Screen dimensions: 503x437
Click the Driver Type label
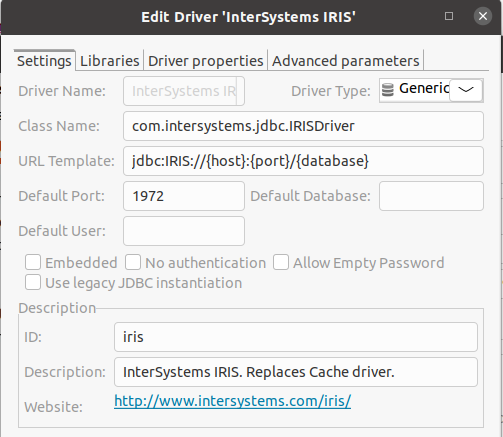coord(331,91)
